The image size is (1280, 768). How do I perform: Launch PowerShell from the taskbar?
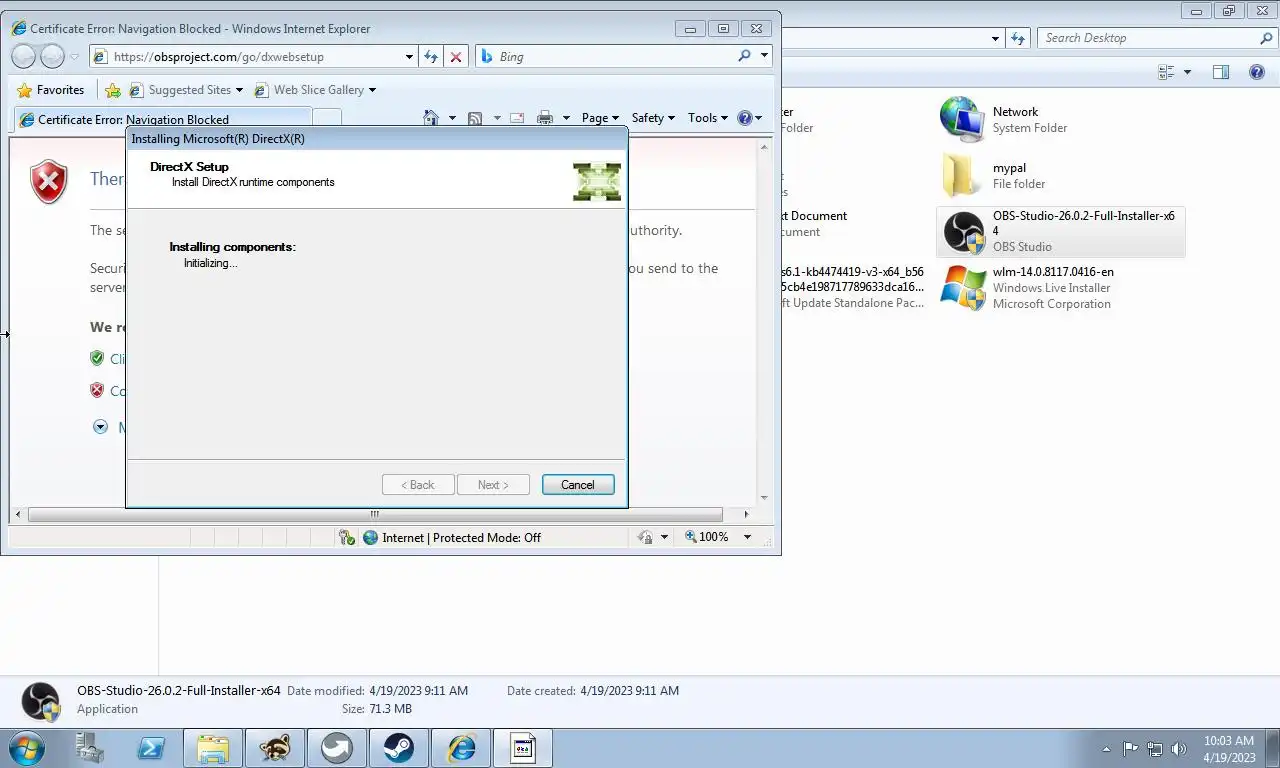click(151, 748)
